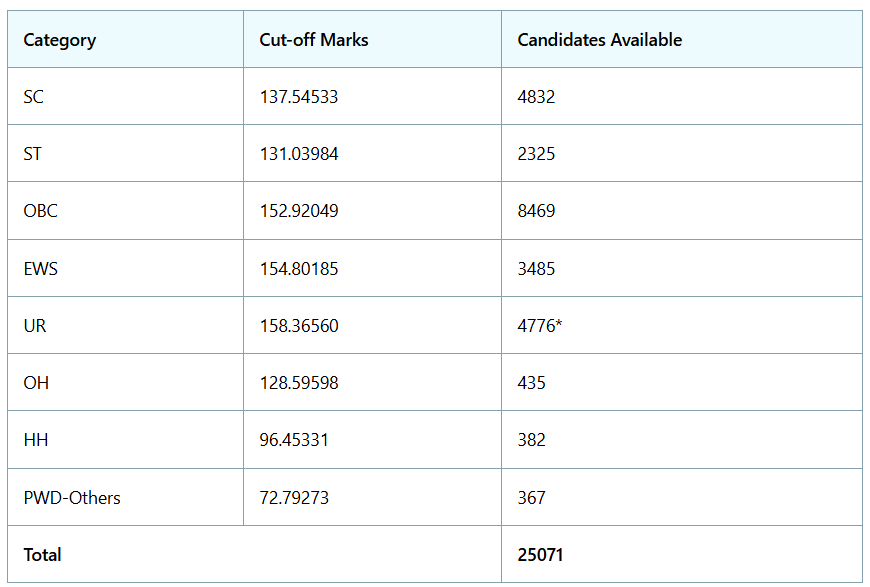Viewport: 870px width, 587px height.
Task: Click UR cut-off marks 158.36560
Action: [x=299, y=326]
